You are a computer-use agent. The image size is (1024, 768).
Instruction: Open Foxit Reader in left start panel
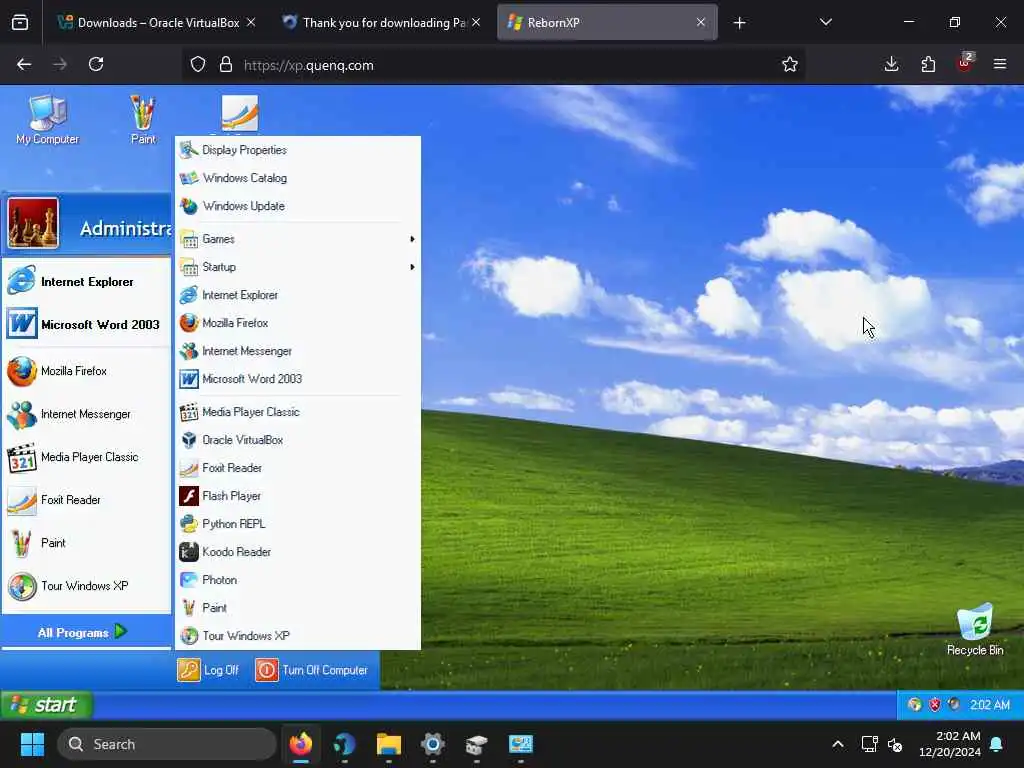click(x=86, y=500)
